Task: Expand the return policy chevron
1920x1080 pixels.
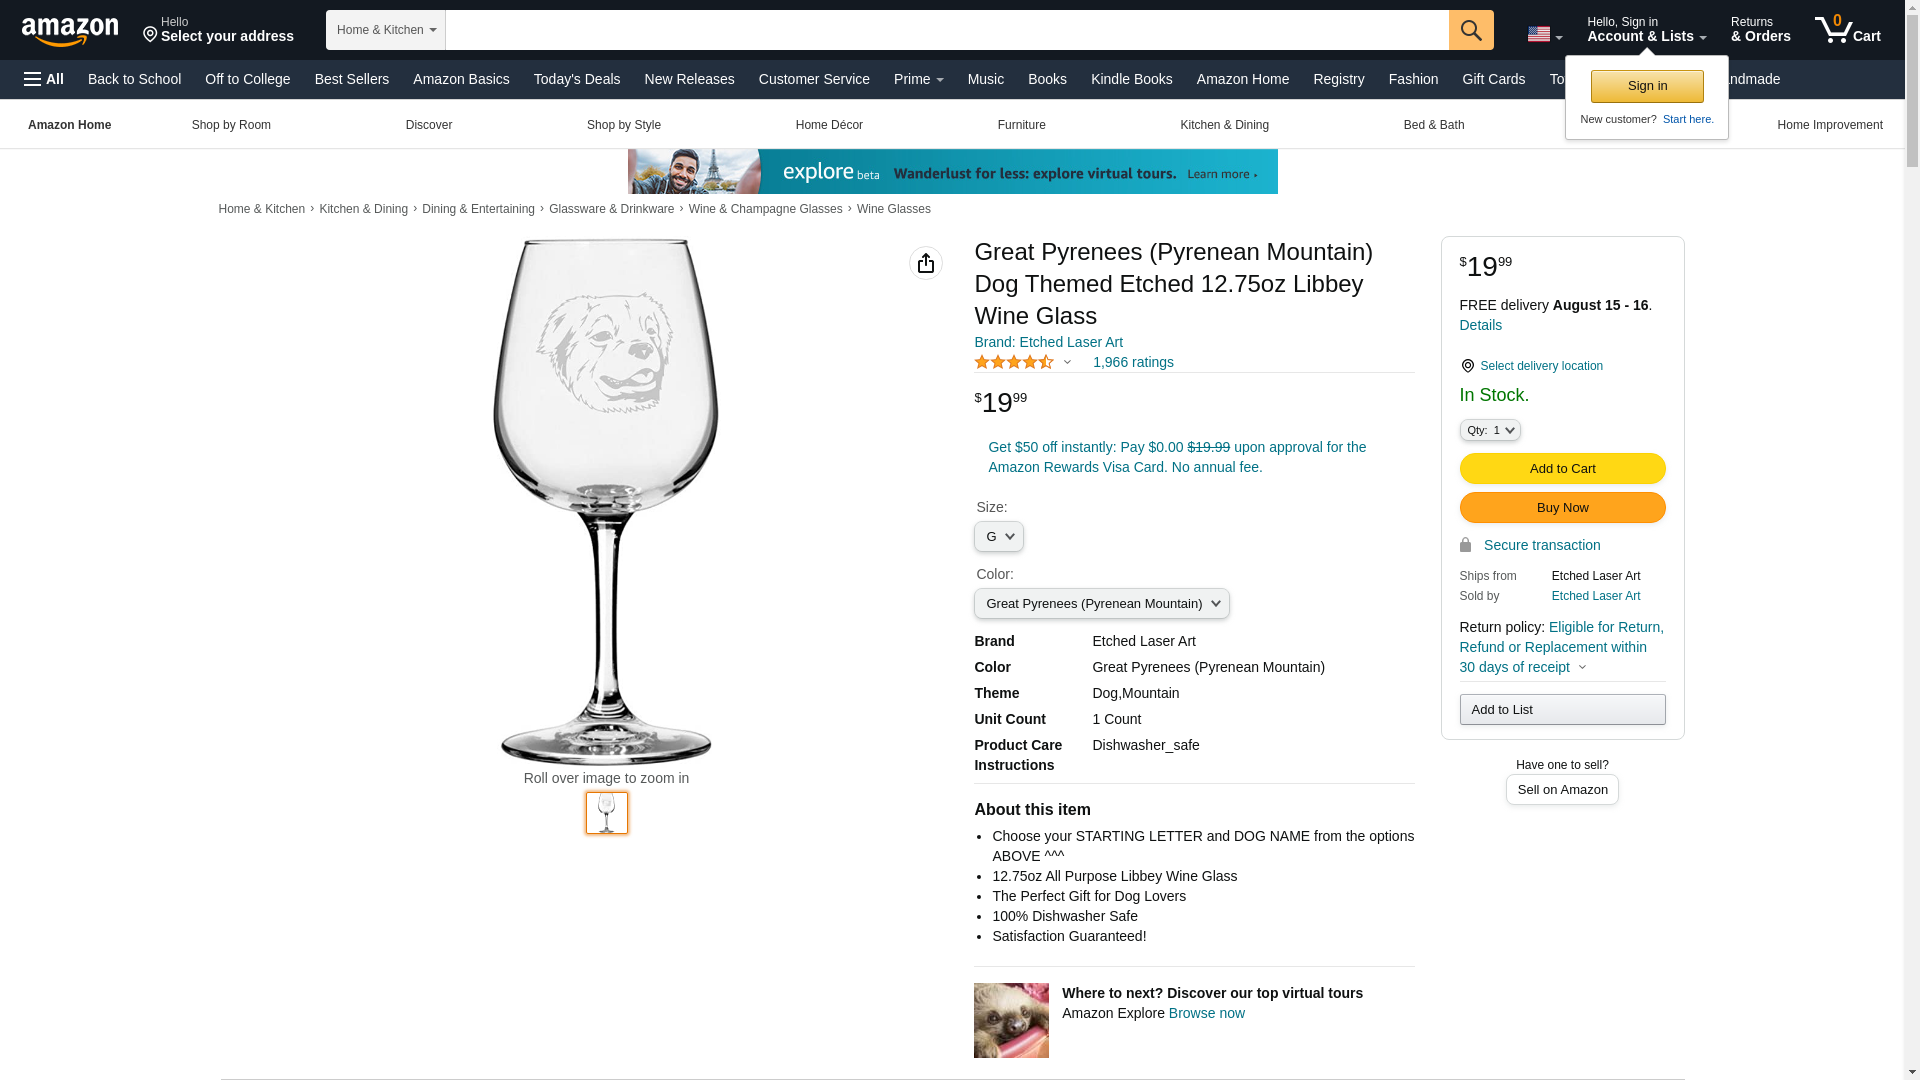Action: [x=1582, y=668]
